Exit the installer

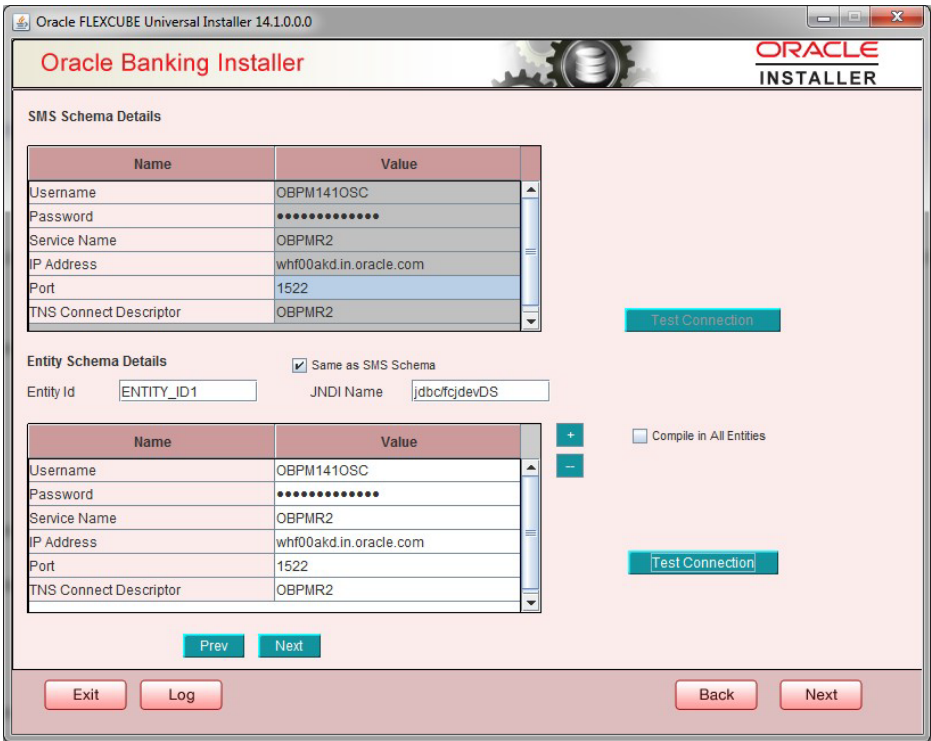tap(86, 695)
